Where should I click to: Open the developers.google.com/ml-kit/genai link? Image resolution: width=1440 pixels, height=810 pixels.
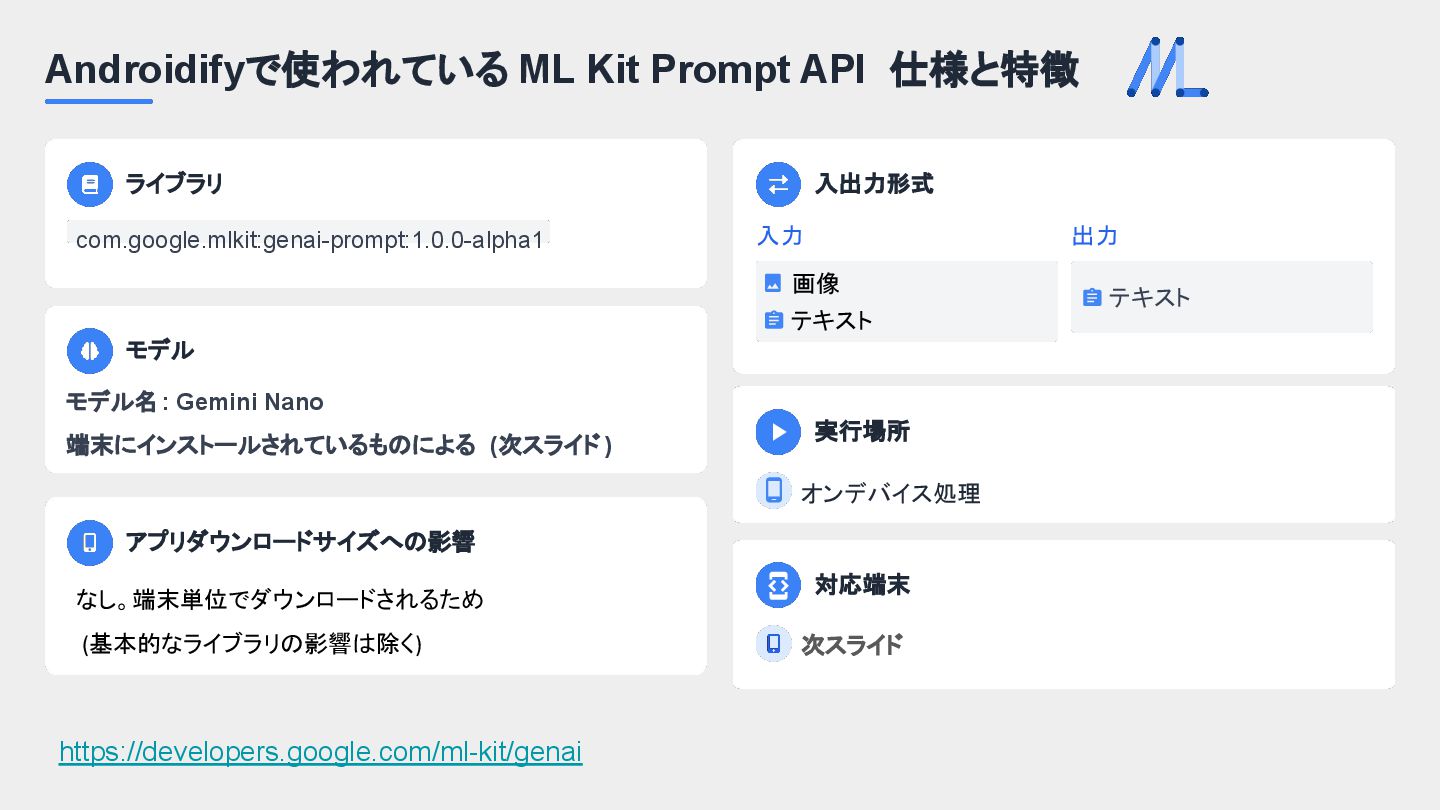tap(320, 751)
